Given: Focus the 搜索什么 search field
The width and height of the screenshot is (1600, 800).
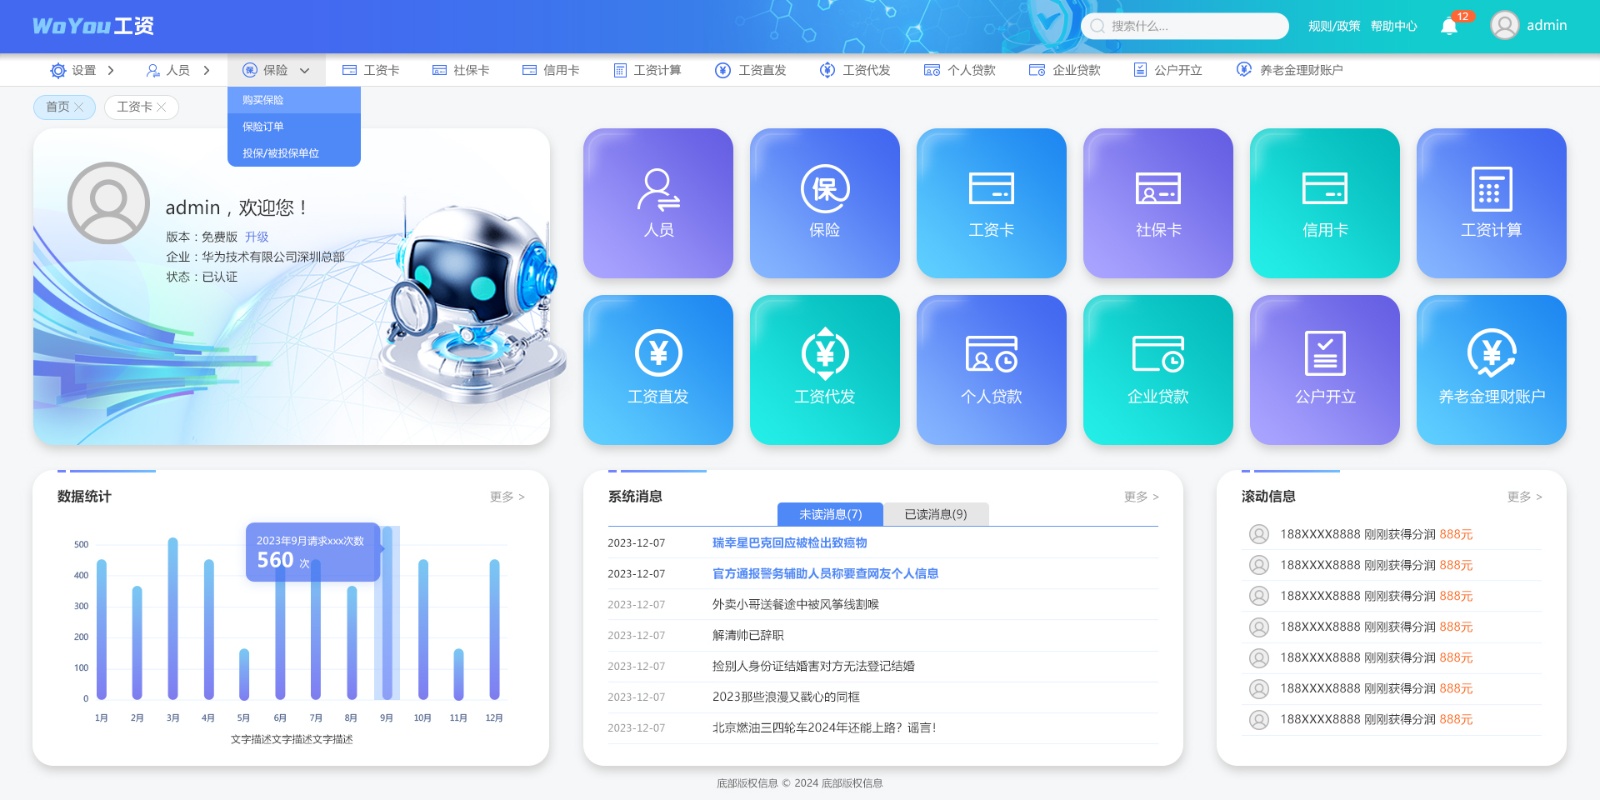Looking at the screenshot, I should click(1185, 26).
